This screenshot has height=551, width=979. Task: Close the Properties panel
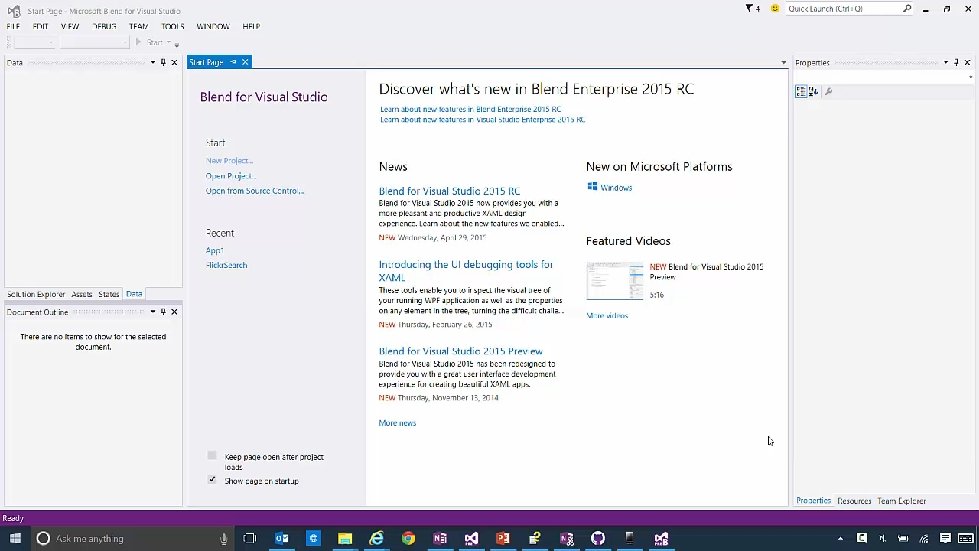click(967, 62)
